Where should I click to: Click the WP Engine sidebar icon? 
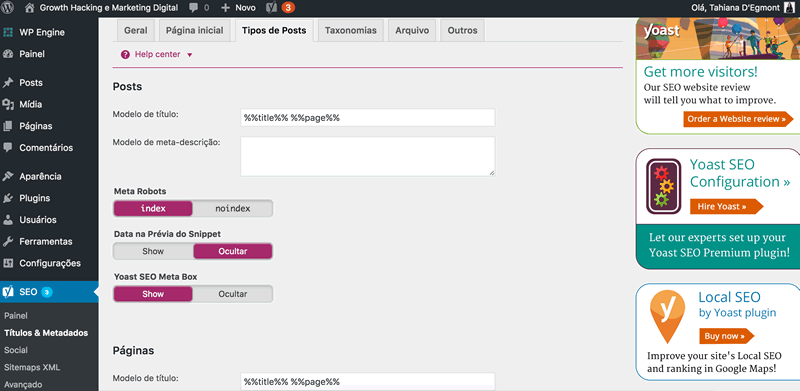click(8, 32)
